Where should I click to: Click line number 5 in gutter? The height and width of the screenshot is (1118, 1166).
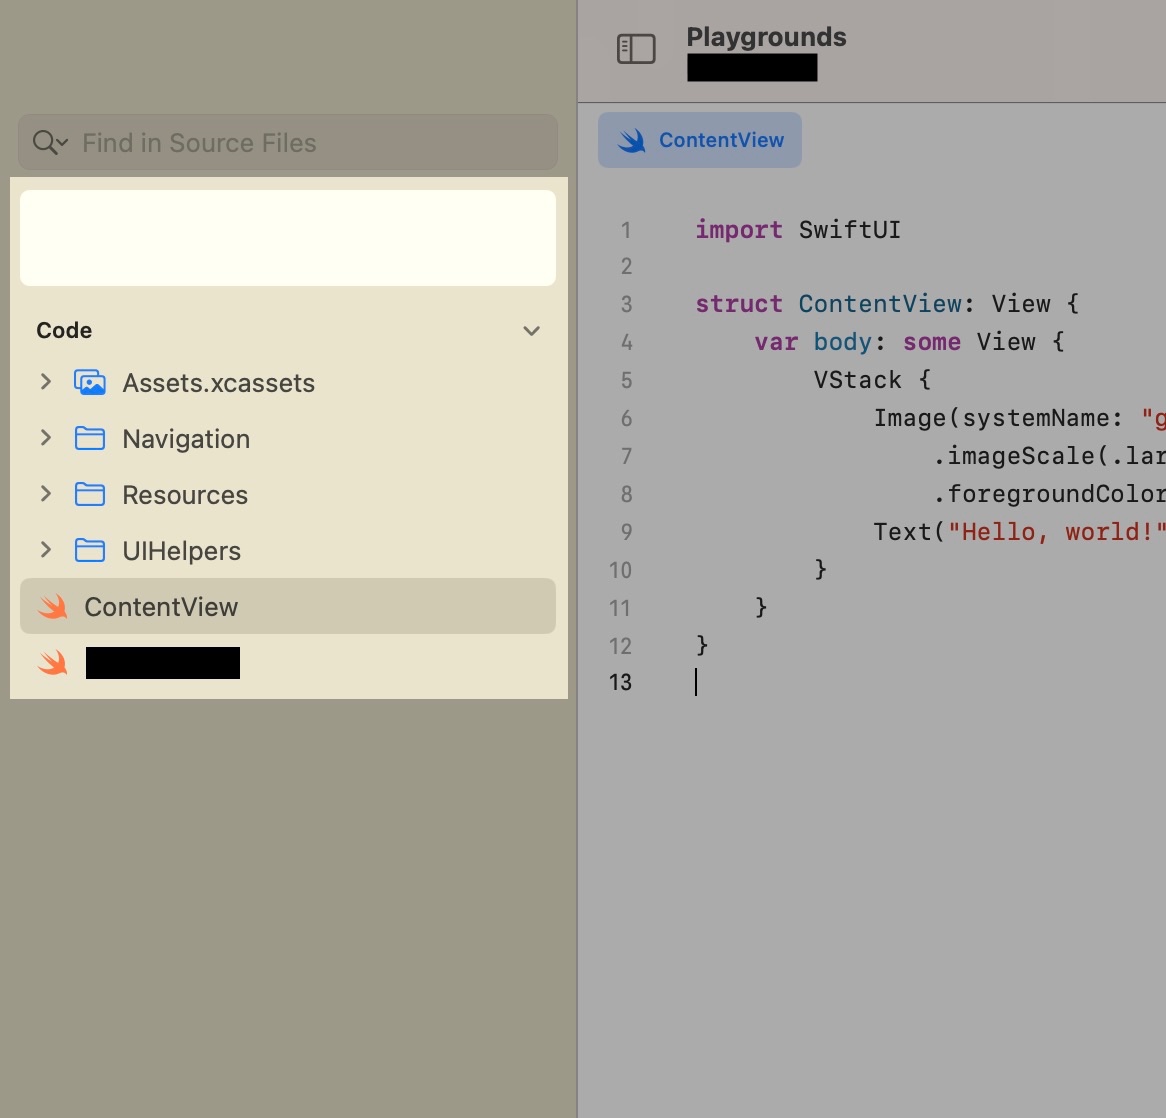(626, 381)
